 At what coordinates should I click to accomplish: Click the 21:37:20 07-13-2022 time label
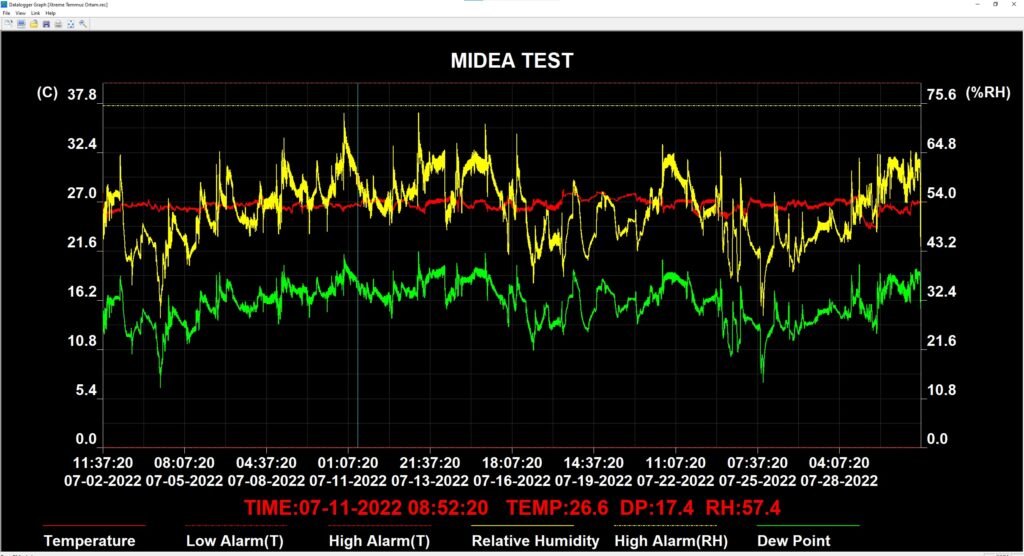430,472
